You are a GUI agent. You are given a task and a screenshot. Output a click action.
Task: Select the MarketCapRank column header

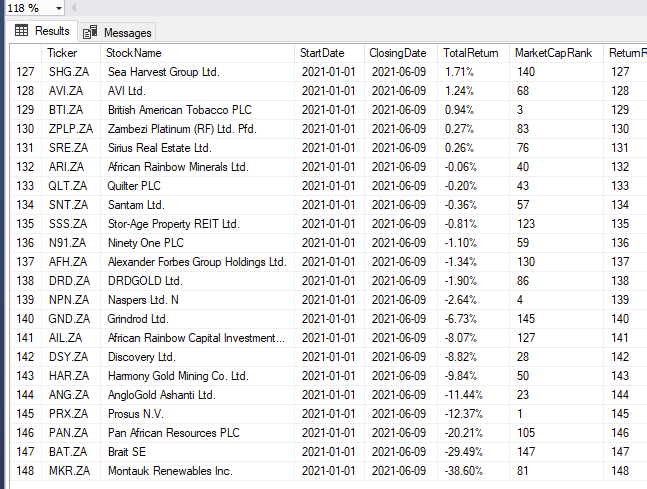point(556,53)
